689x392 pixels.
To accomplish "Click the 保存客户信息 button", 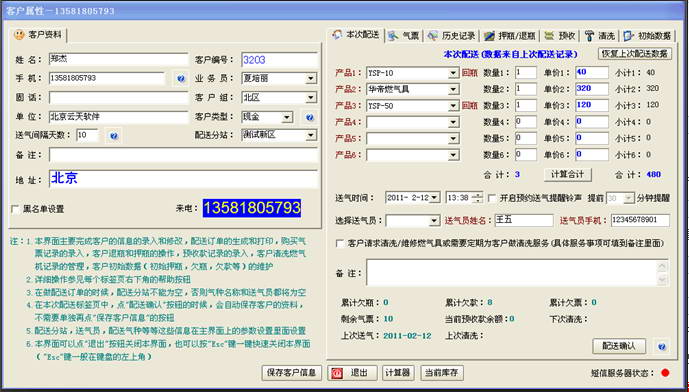I will point(292,373).
